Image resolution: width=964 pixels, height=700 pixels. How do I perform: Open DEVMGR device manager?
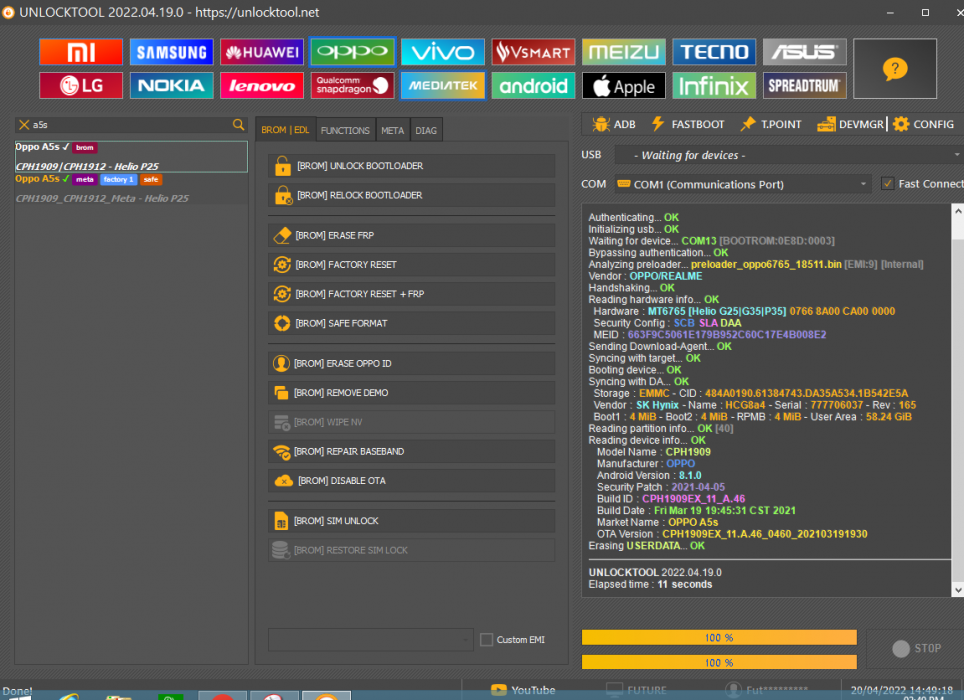click(x=850, y=124)
